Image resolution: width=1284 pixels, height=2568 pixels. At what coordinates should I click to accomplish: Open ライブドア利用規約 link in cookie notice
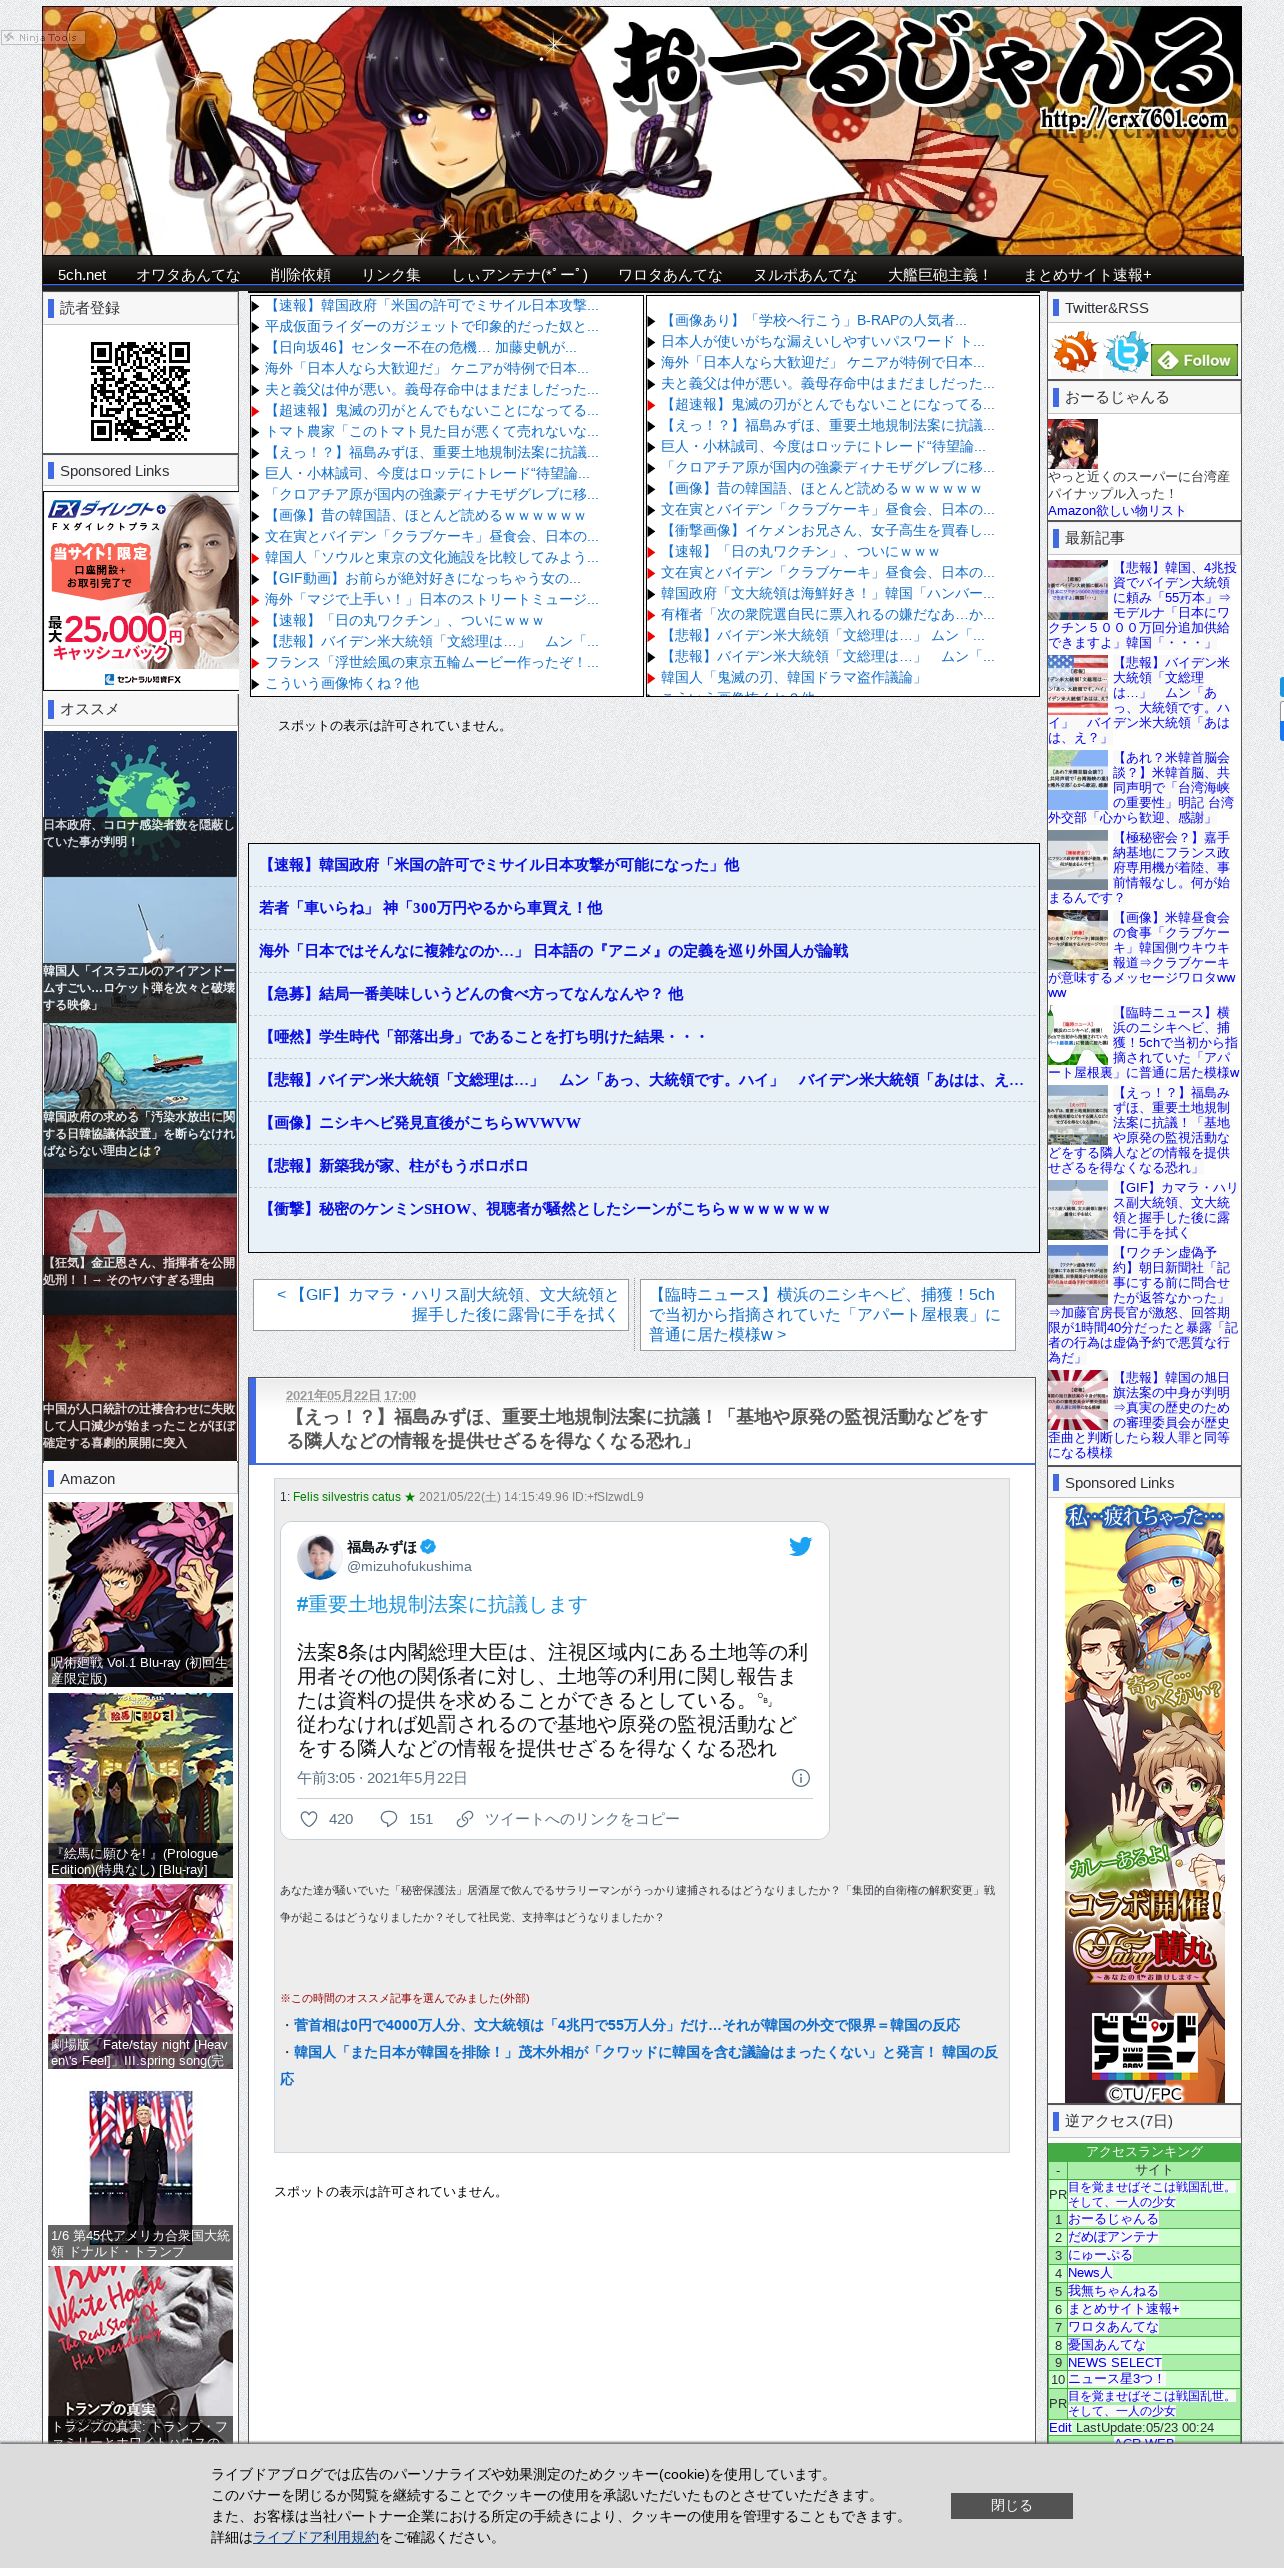pos(315,2536)
